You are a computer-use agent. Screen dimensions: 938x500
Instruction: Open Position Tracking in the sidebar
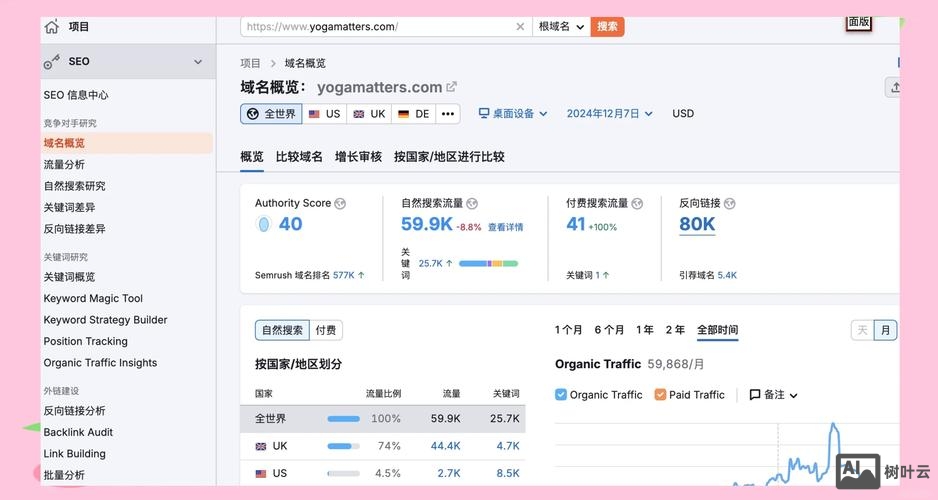86,342
